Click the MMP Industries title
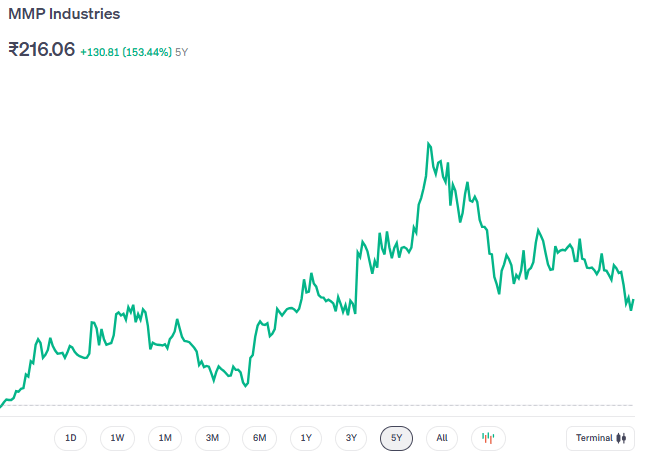This screenshot has width=655, height=460. point(64,15)
